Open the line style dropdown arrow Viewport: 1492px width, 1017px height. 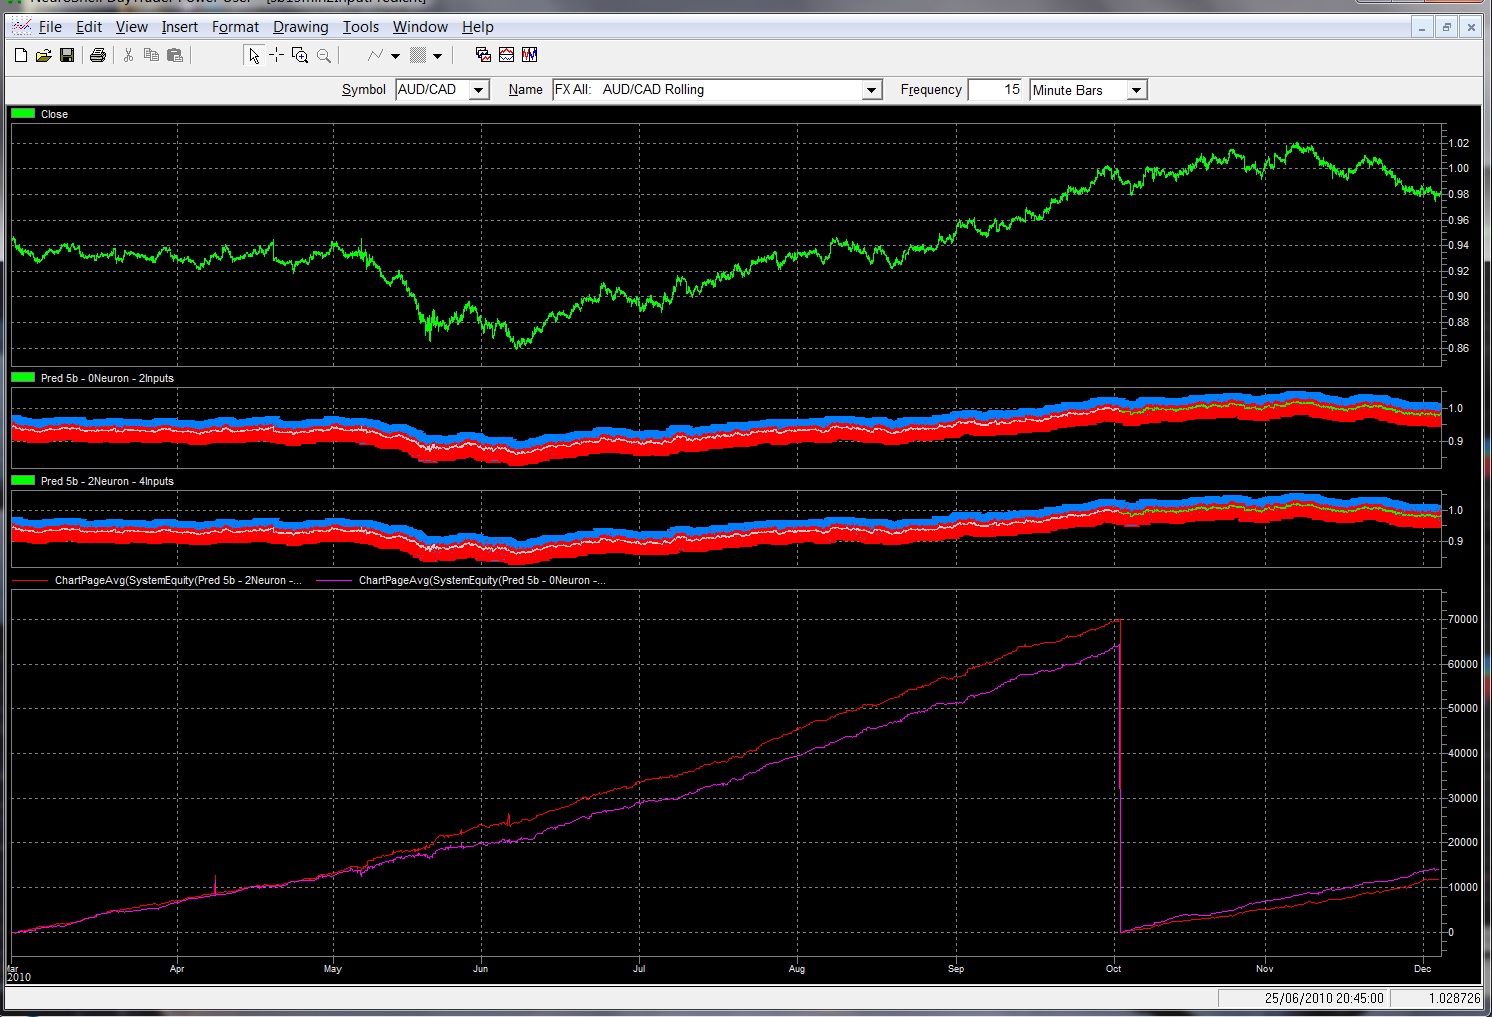[x=395, y=56]
